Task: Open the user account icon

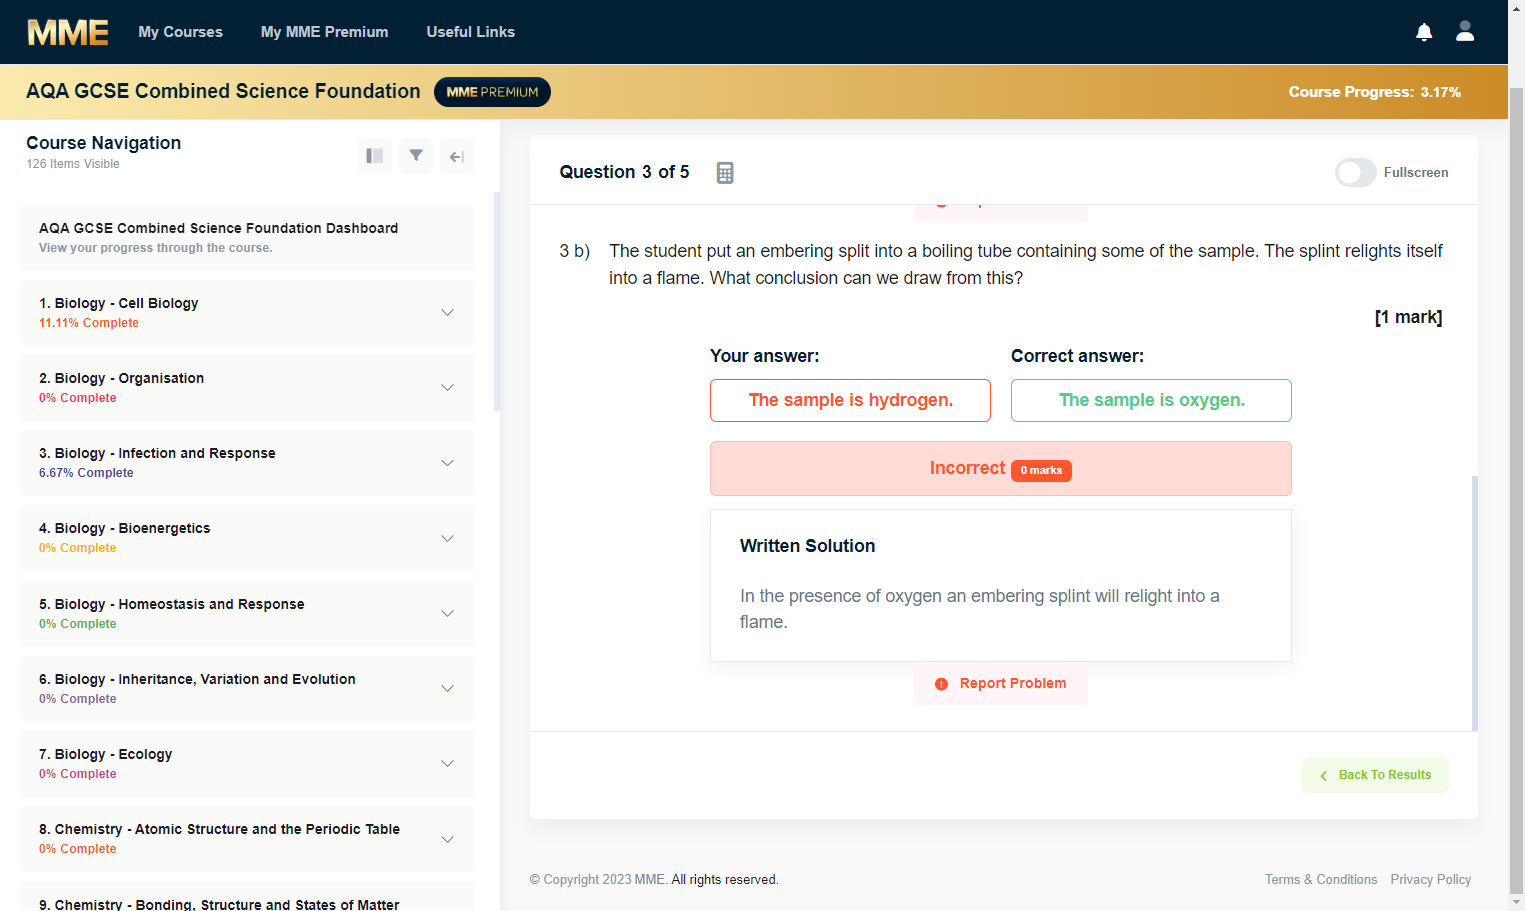Action: pos(1465,31)
